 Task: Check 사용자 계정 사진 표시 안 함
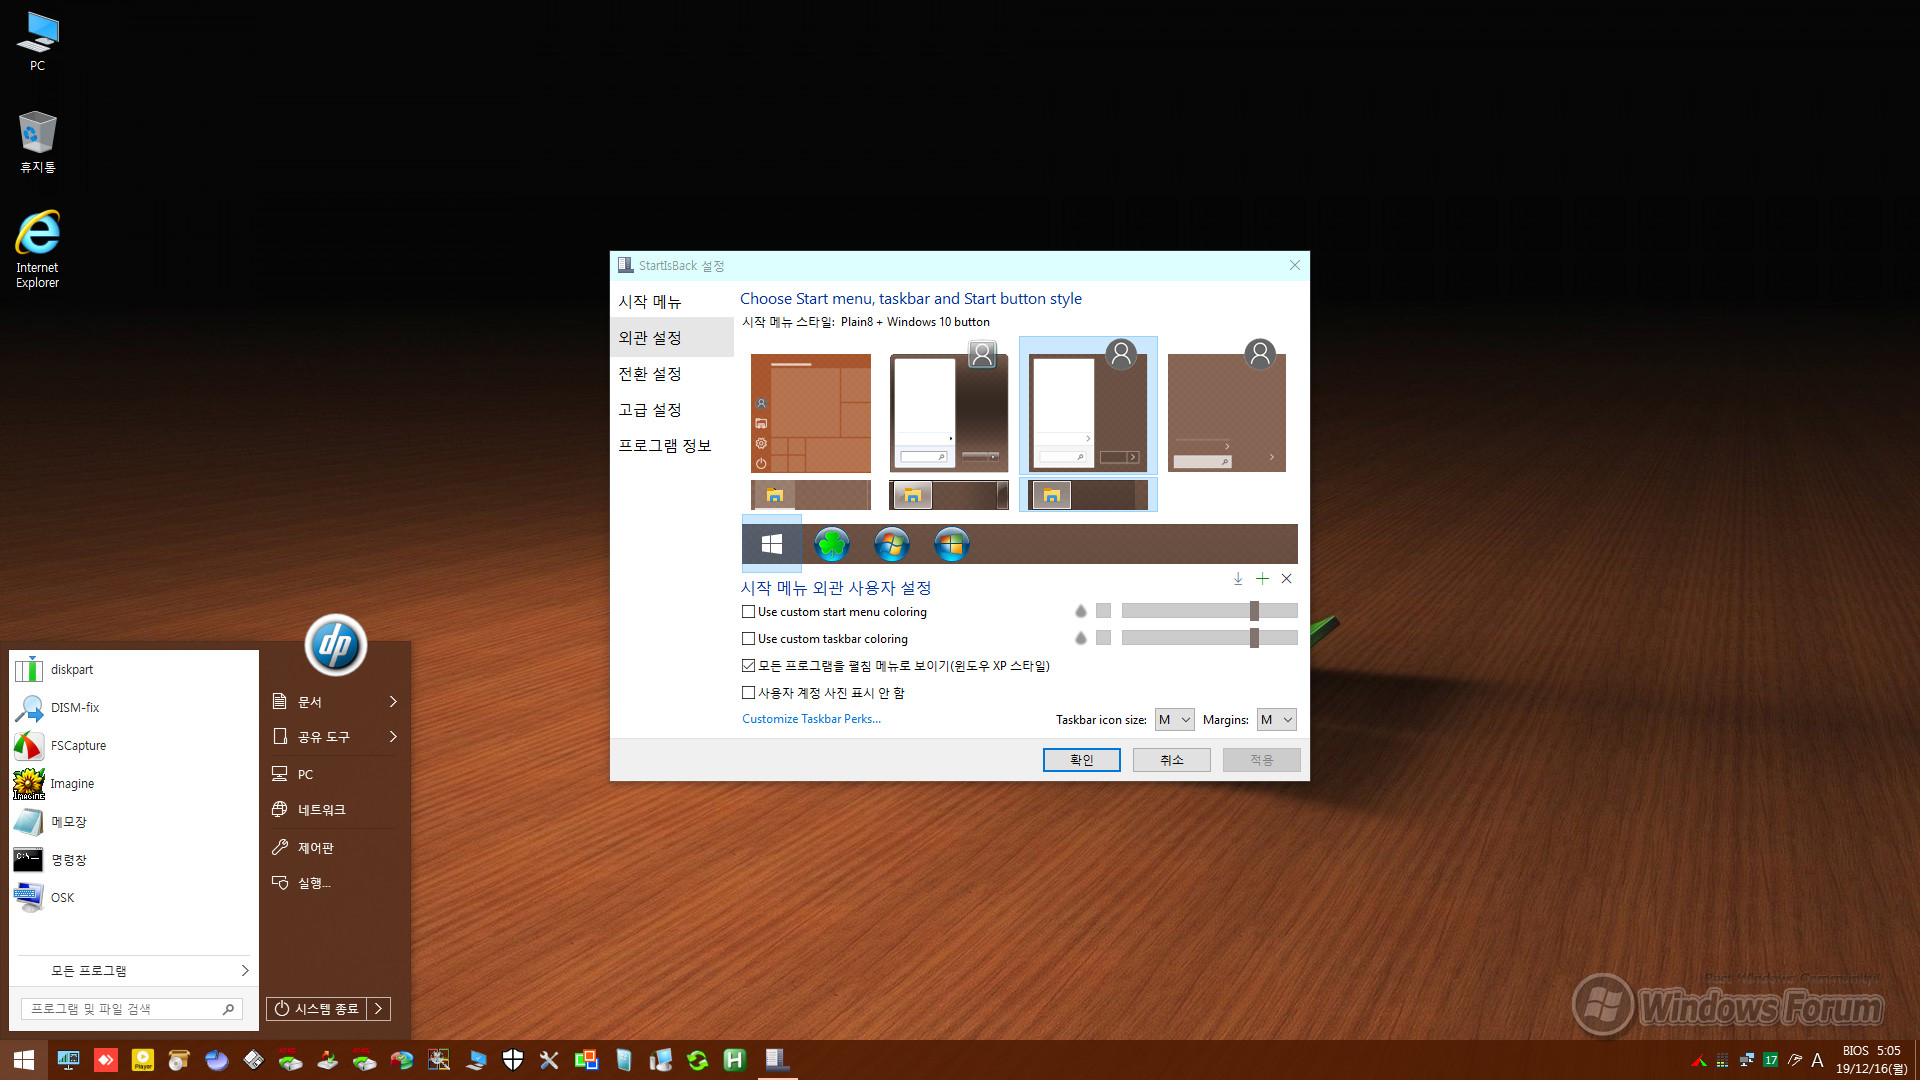[748, 693]
